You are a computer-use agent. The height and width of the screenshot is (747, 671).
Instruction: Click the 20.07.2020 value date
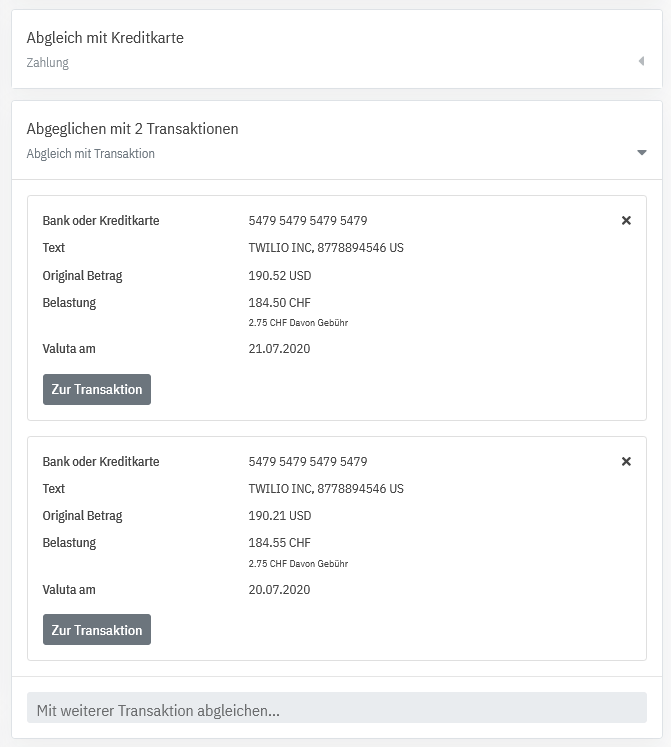pyautogui.click(x=279, y=590)
